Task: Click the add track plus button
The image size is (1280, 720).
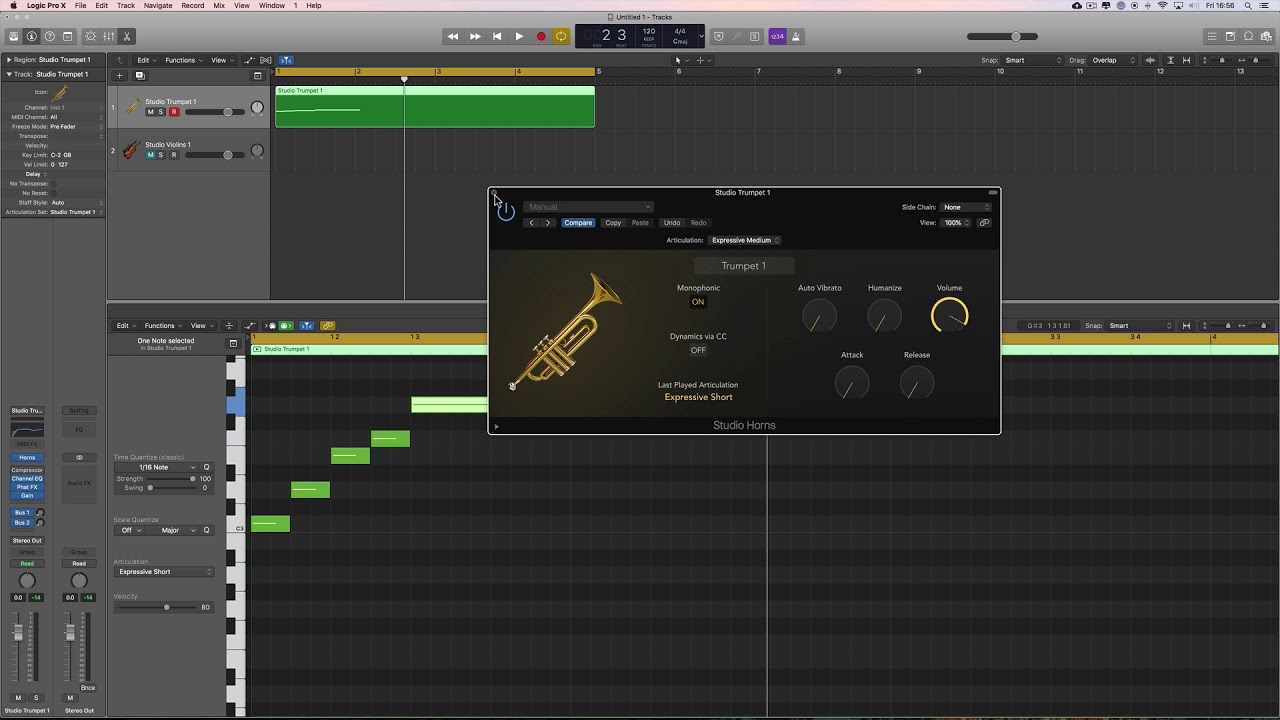Action: [x=120, y=76]
